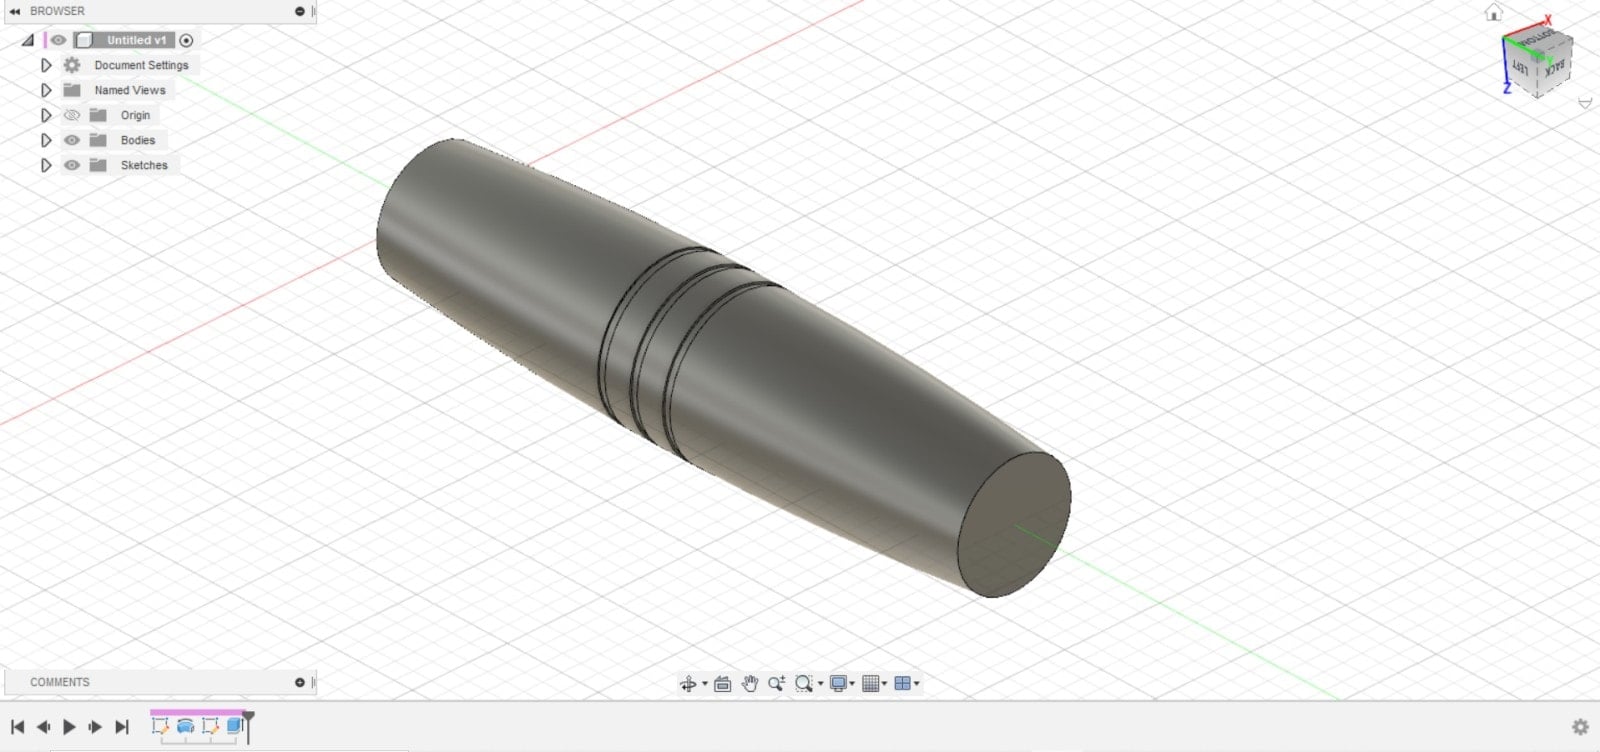Select the Revolve feature in timeline
This screenshot has width=1600, height=752.
tap(185, 726)
